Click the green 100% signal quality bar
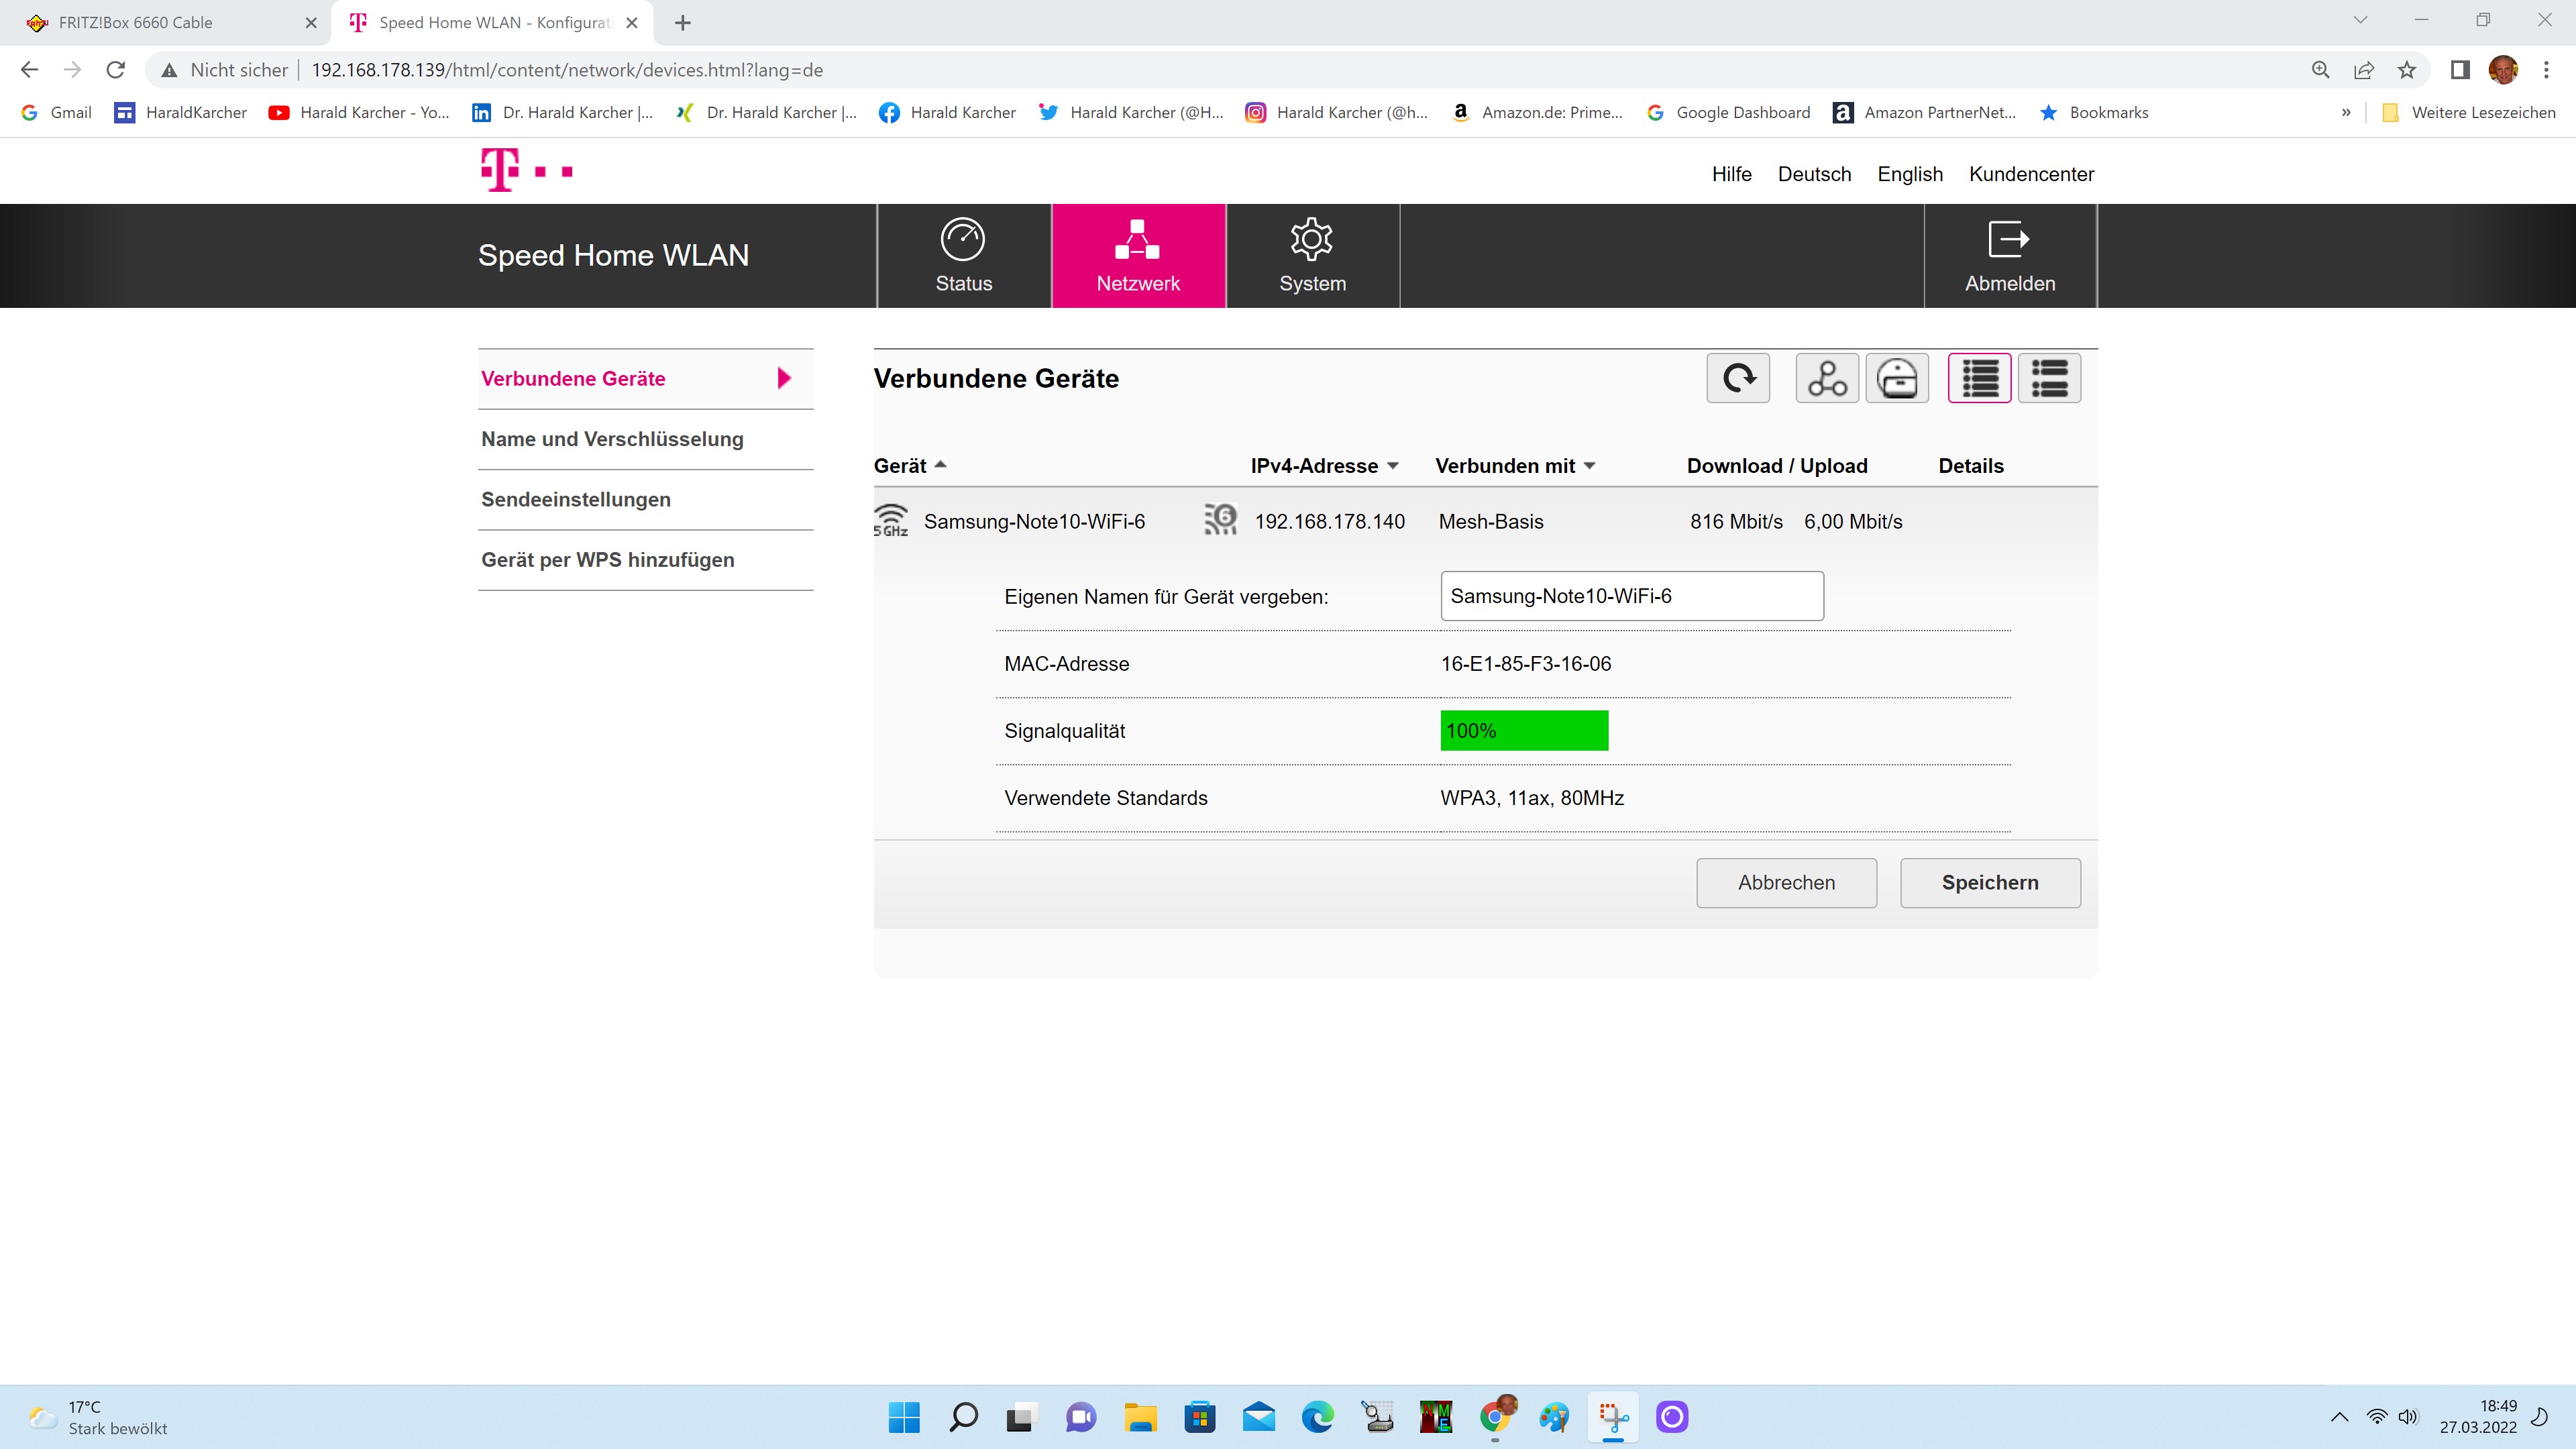This screenshot has height=1449, width=2576. pos(1524,731)
